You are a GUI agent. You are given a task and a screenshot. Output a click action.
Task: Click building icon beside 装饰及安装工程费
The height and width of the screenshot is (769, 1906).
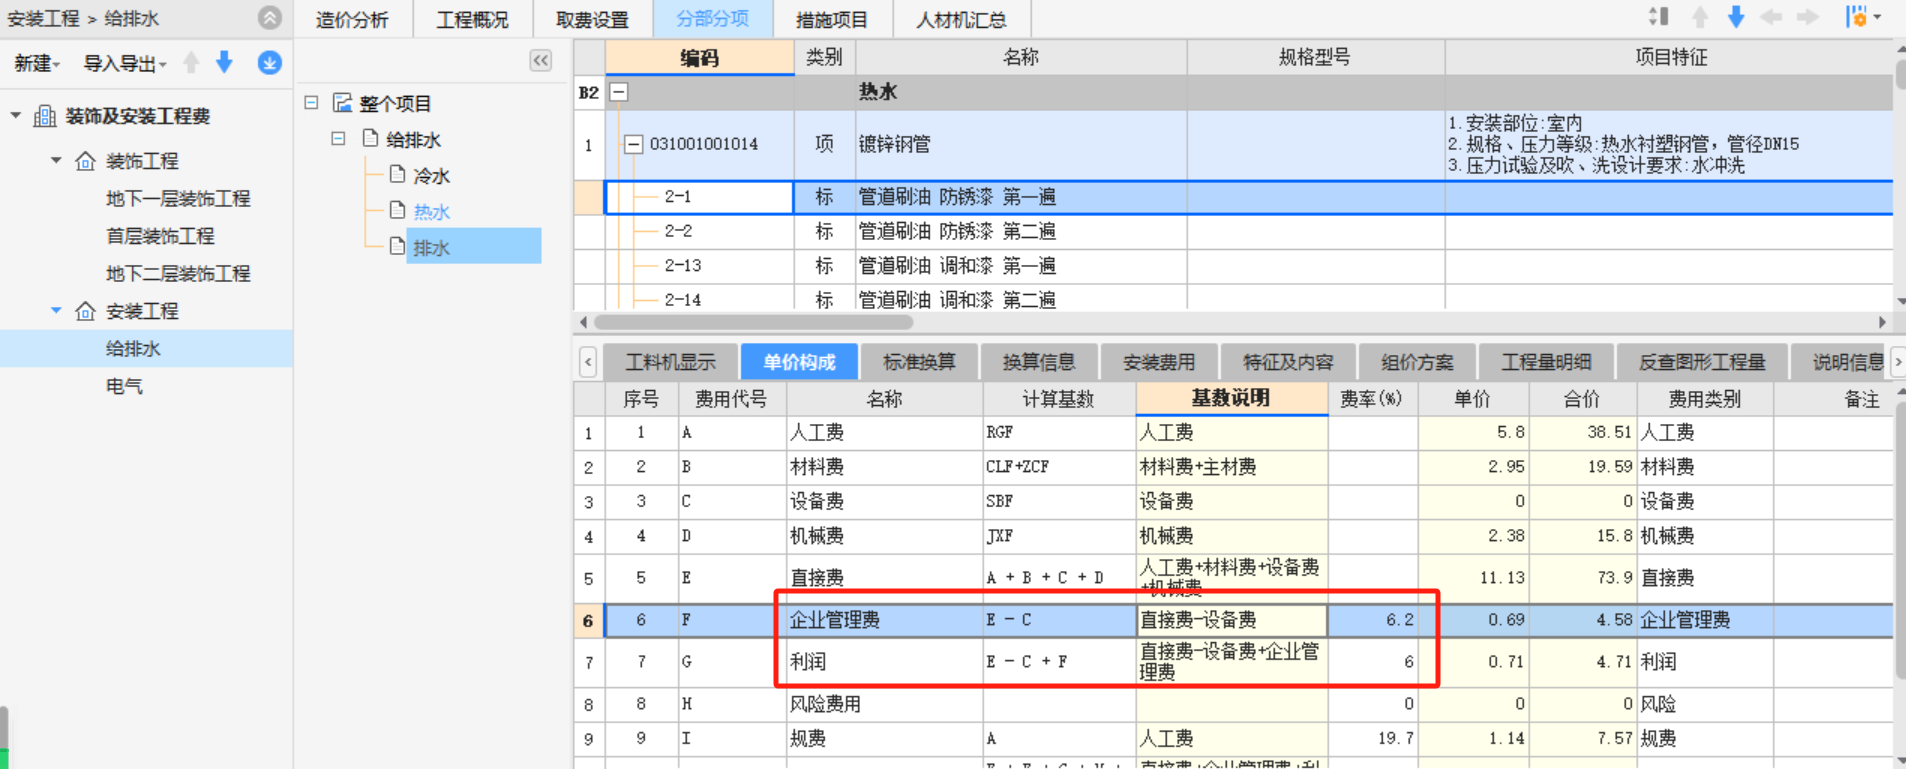coord(44,116)
